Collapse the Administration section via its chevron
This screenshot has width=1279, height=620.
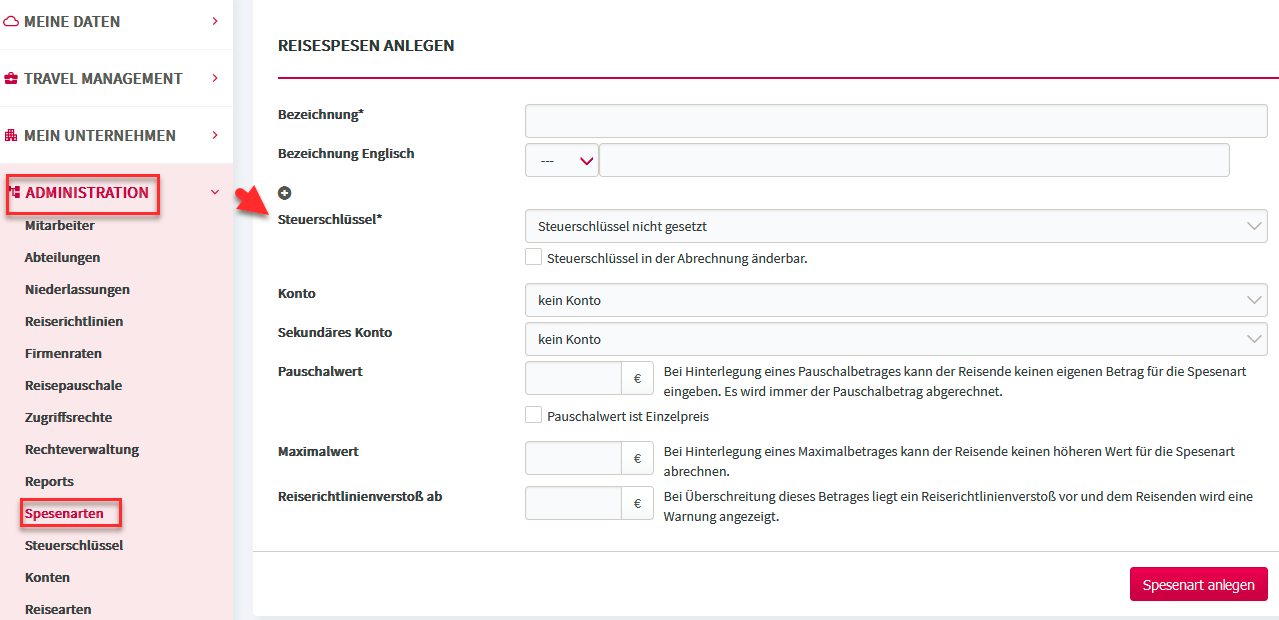click(x=215, y=192)
